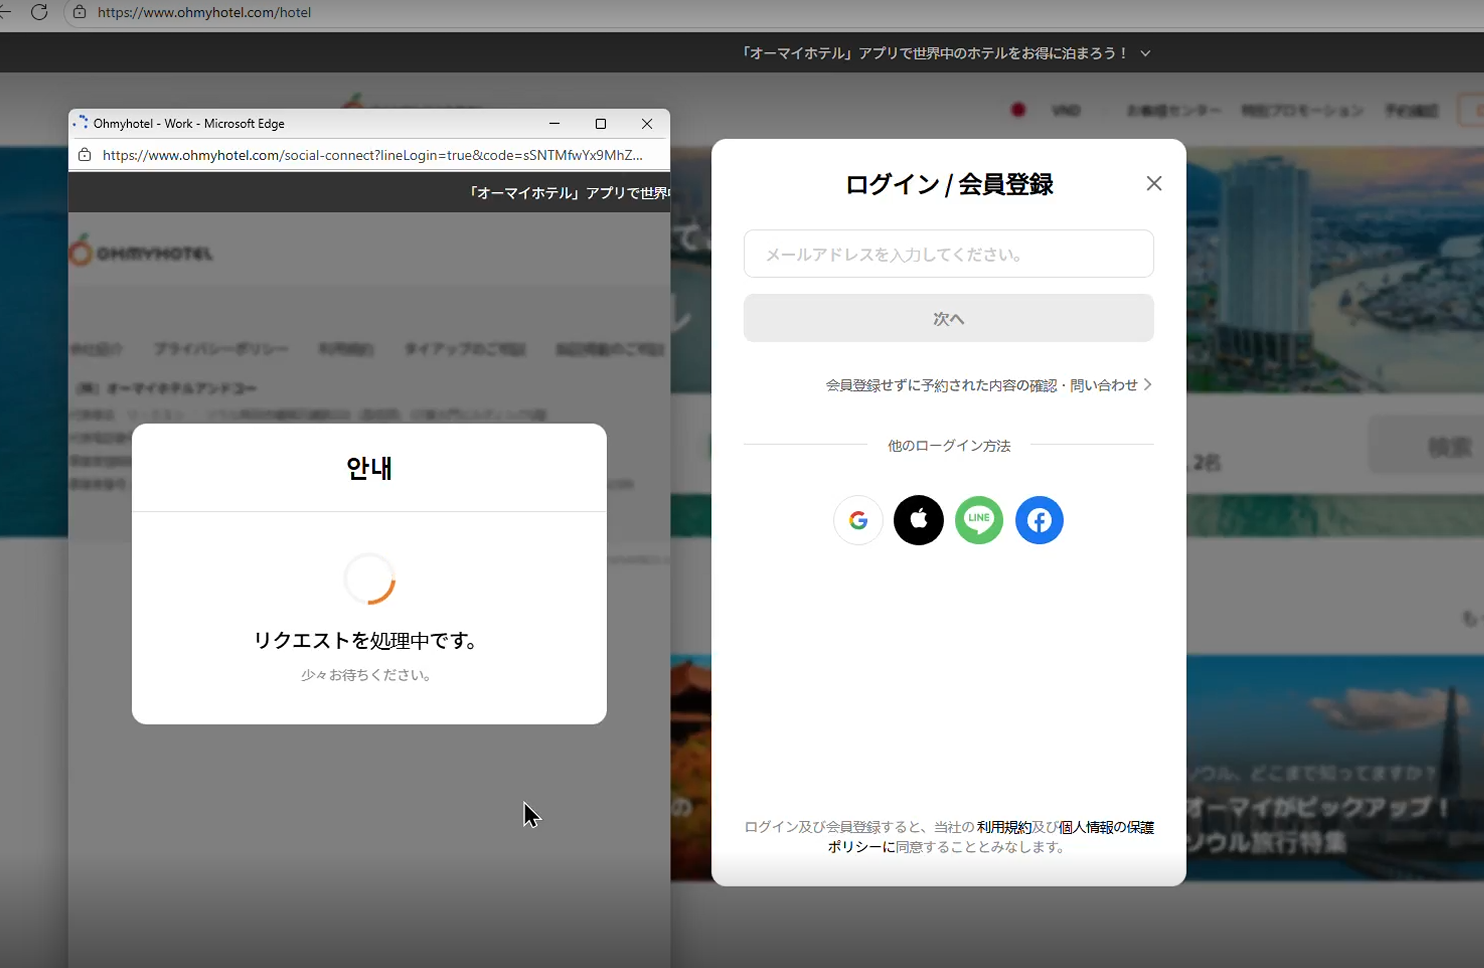
Task: Open the Japan flag language selector
Action: (x=1018, y=110)
